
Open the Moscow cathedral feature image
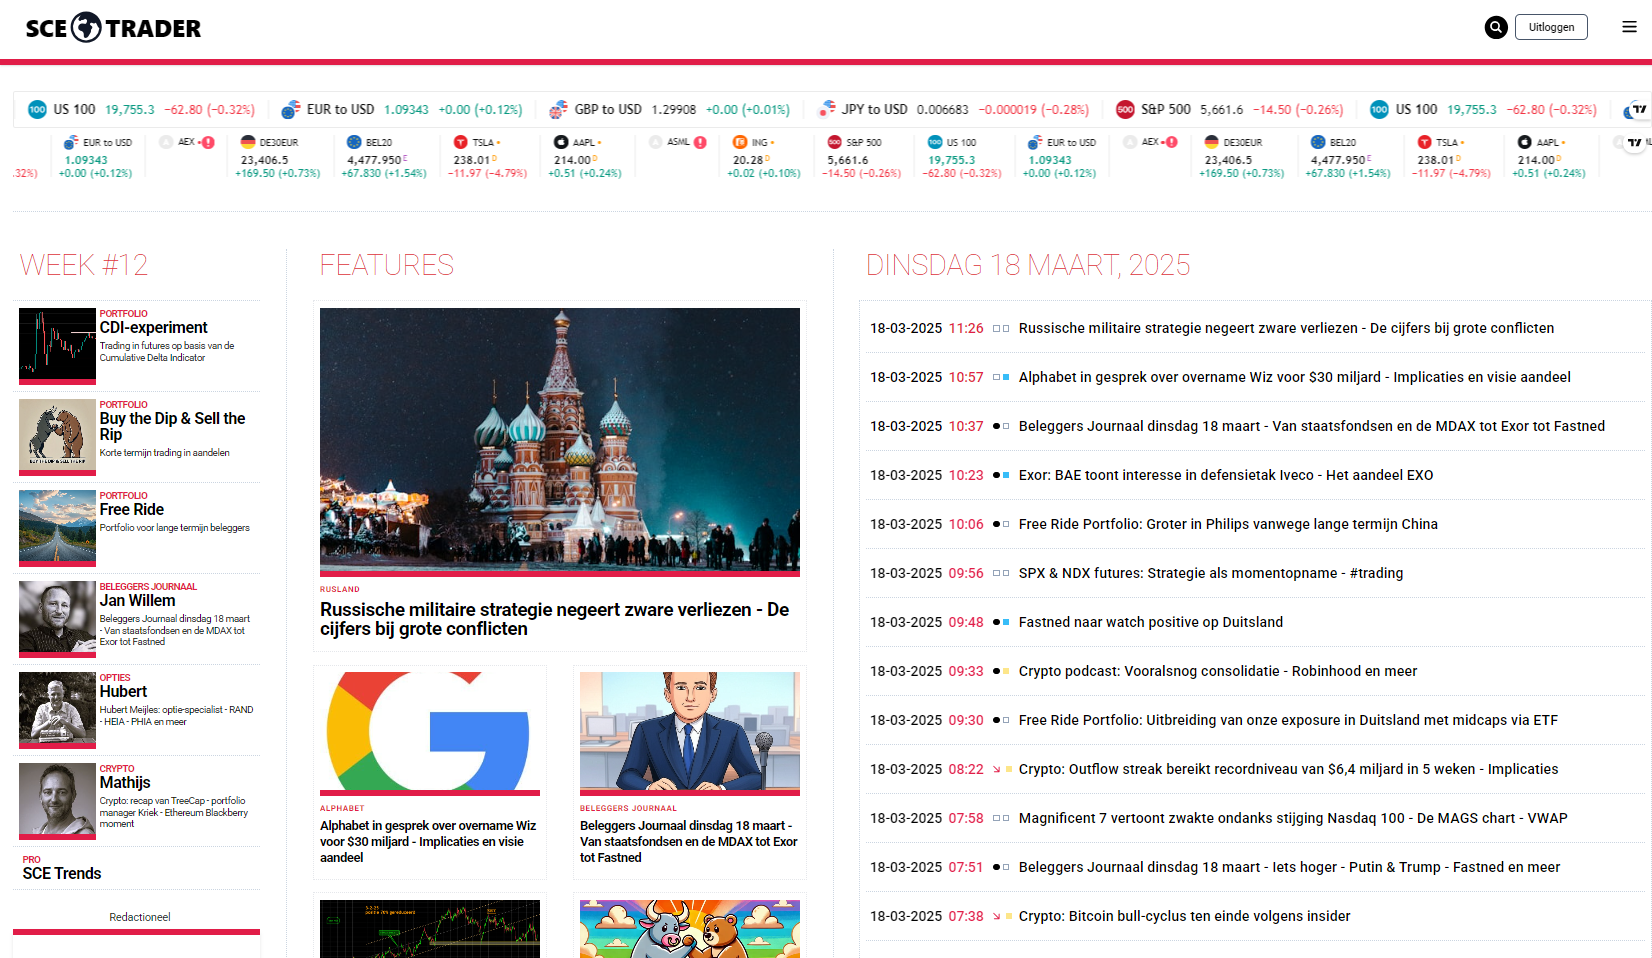(x=560, y=441)
